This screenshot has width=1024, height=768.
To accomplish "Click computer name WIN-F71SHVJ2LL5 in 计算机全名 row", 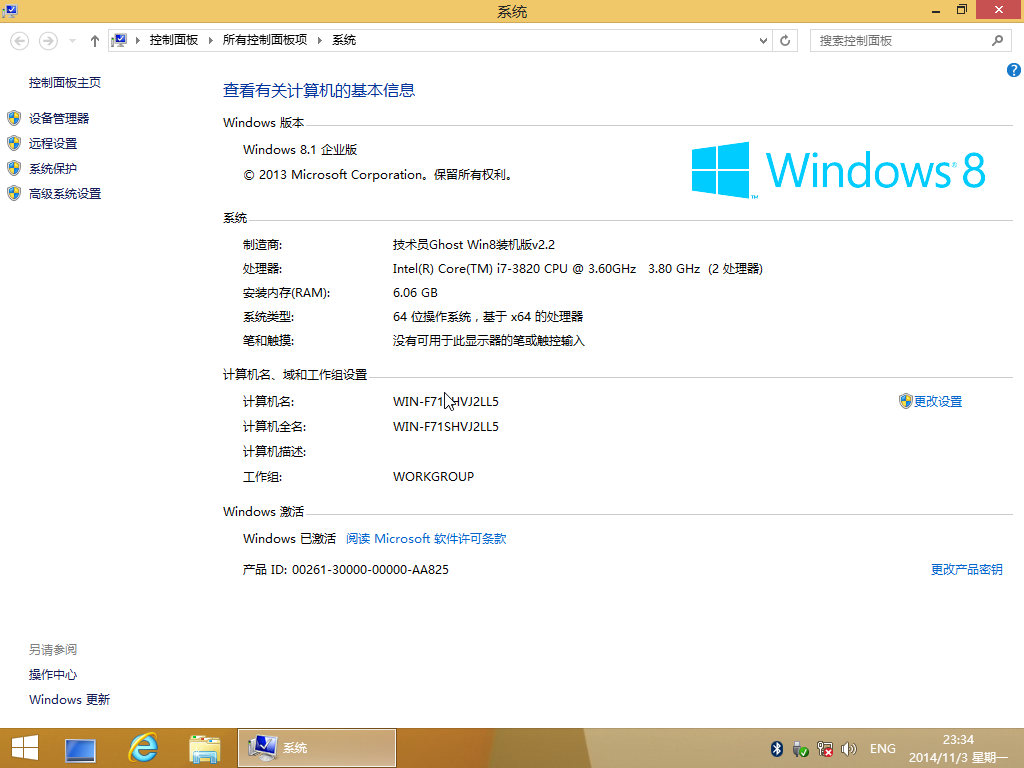I will pyautogui.click(x=445, y=427).
